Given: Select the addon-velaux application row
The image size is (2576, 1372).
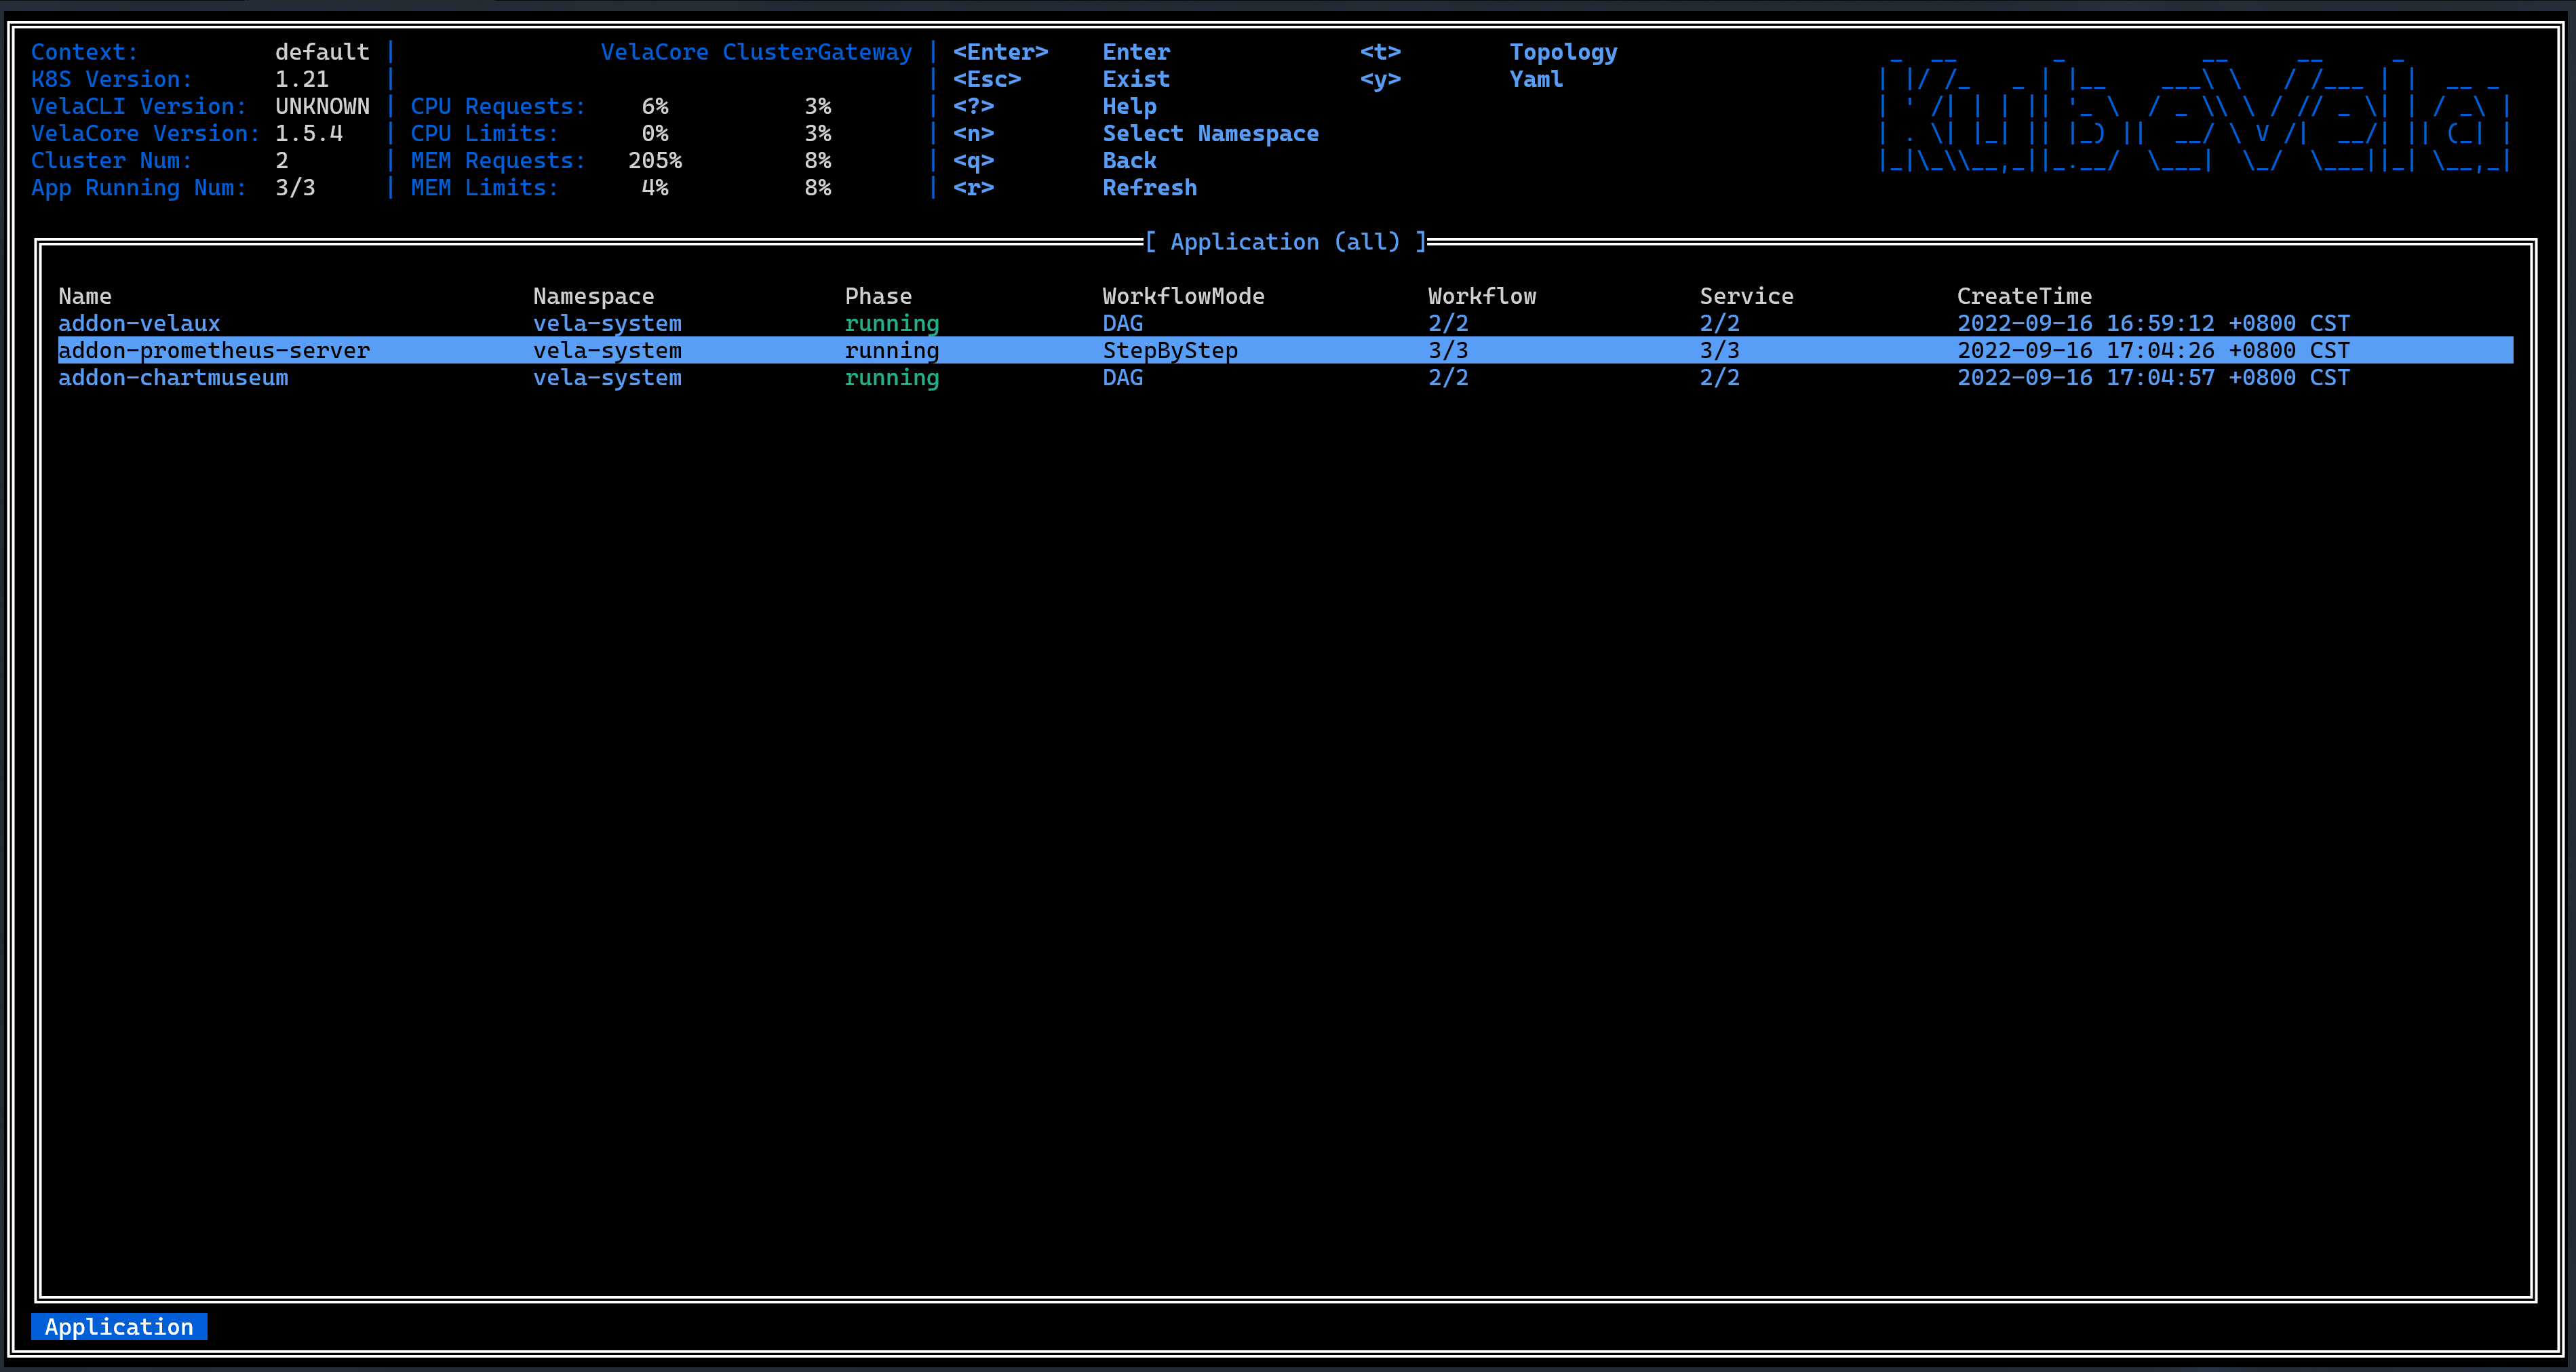Looking at the screenshot, I should (x=1285, y=323).
